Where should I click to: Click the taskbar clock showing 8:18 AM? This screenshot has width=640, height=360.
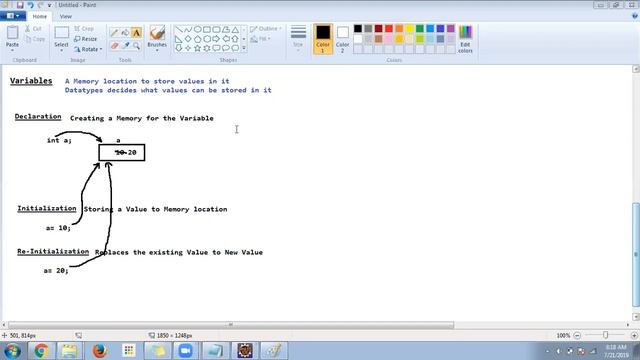[616, 351]
